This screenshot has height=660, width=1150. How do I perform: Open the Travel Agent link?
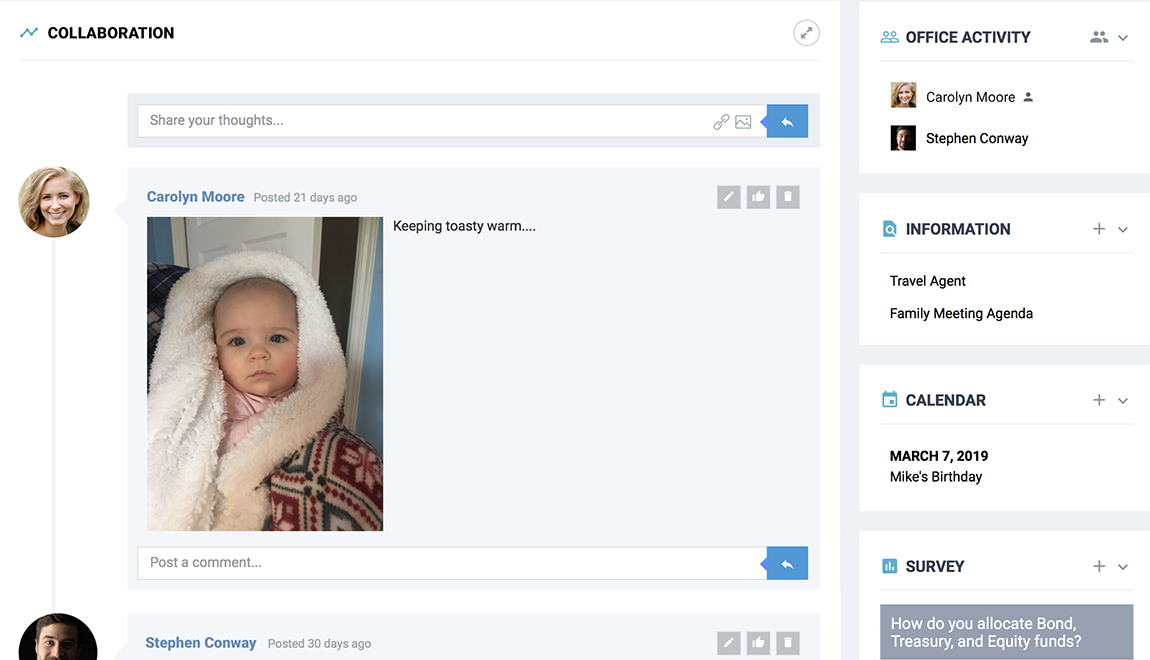(927, 281)
